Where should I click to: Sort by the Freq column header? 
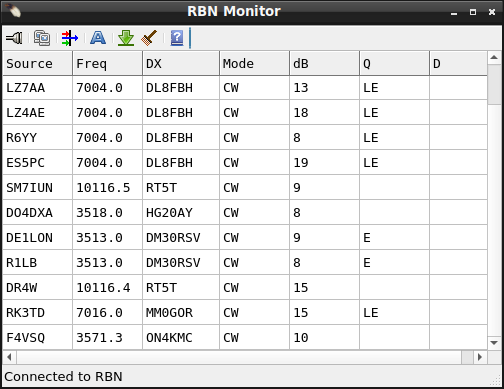(x=107, y=63)
